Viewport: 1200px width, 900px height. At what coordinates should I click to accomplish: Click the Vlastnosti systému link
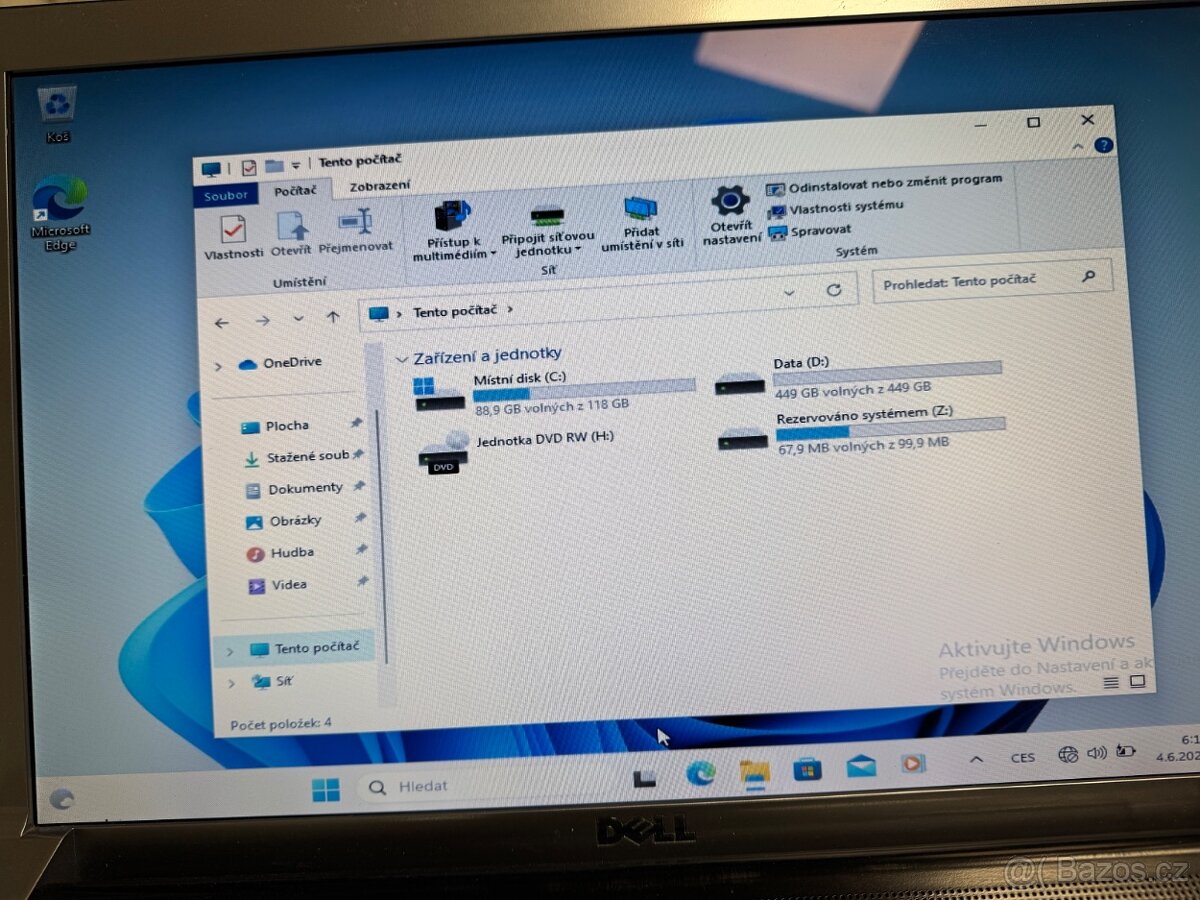point(845,209)
